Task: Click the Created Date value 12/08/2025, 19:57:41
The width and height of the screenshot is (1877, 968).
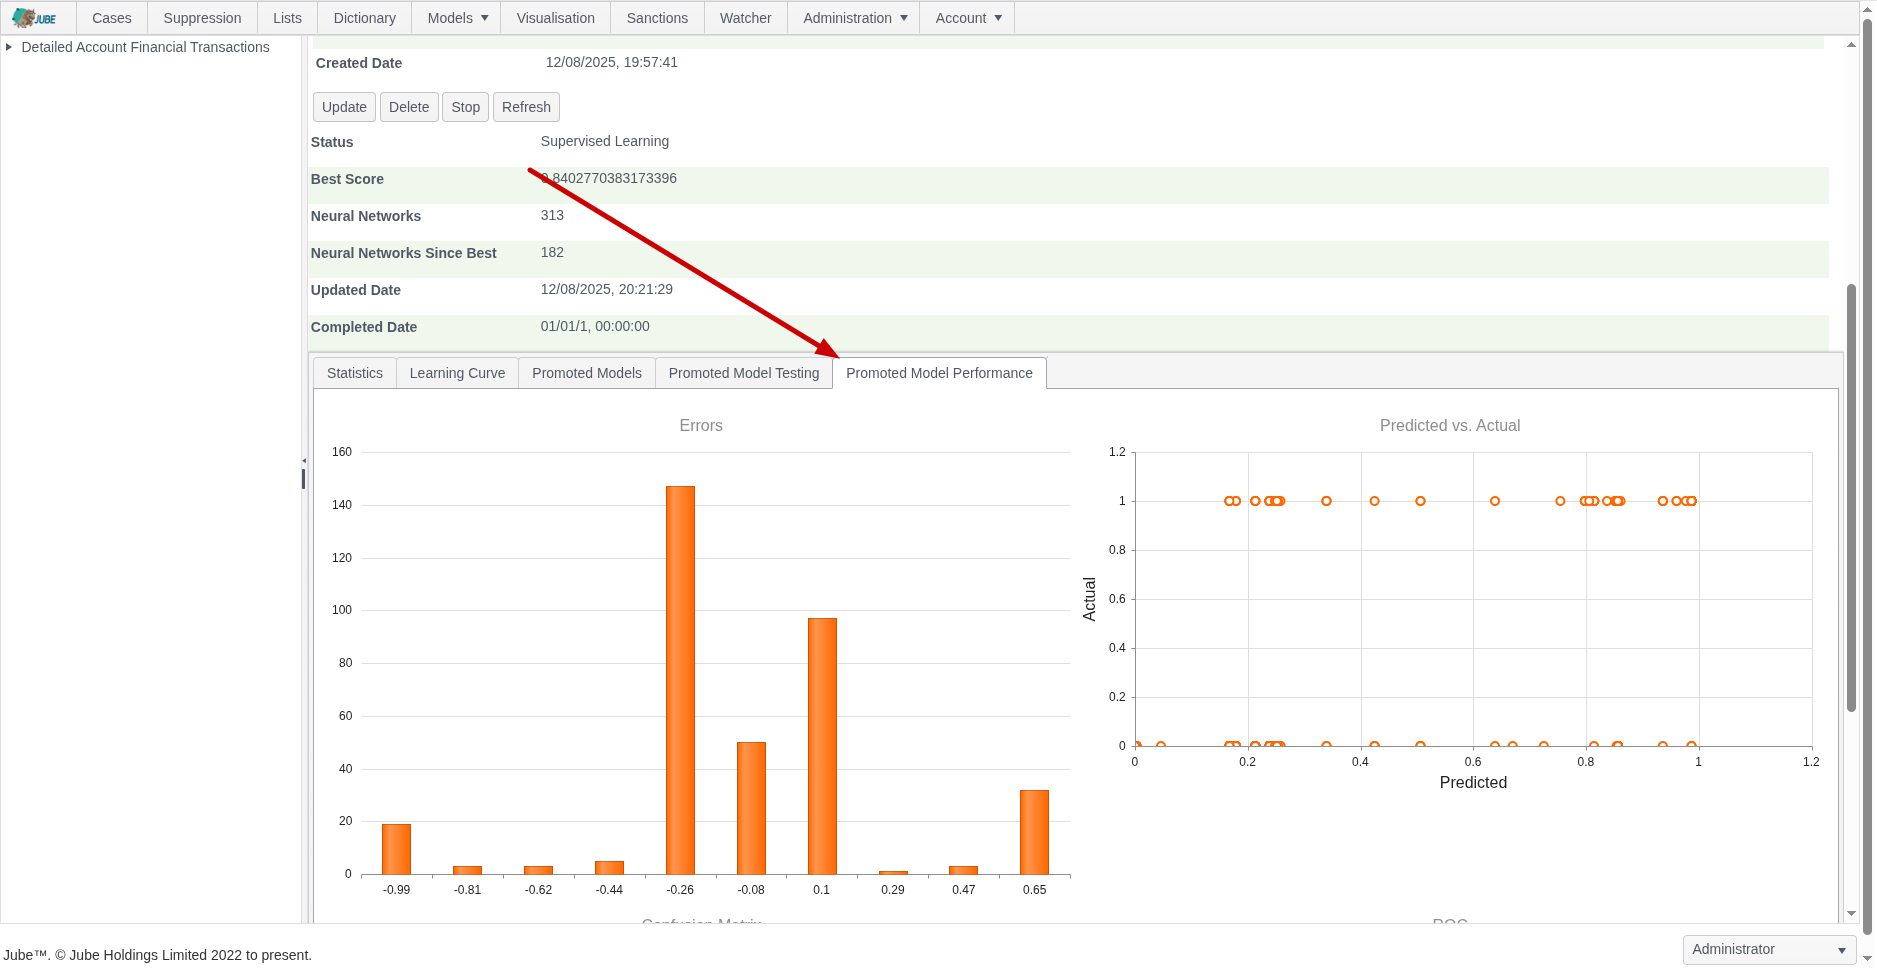Action: (x=612, y=62)
